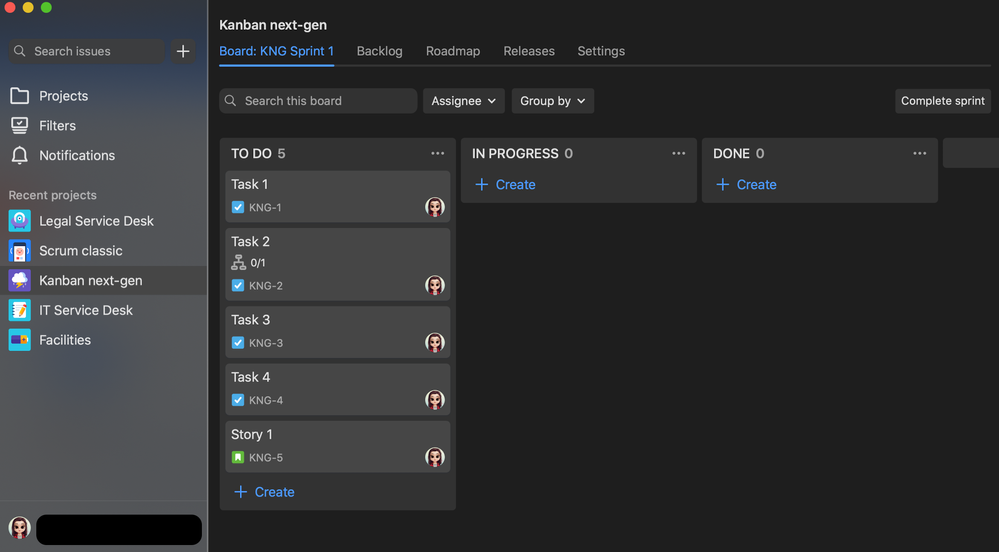Open the IN PROGRESS column ellipsis menu
Image resolution: width=999 pixels, height=552 pixels.
tap(679, 154)
